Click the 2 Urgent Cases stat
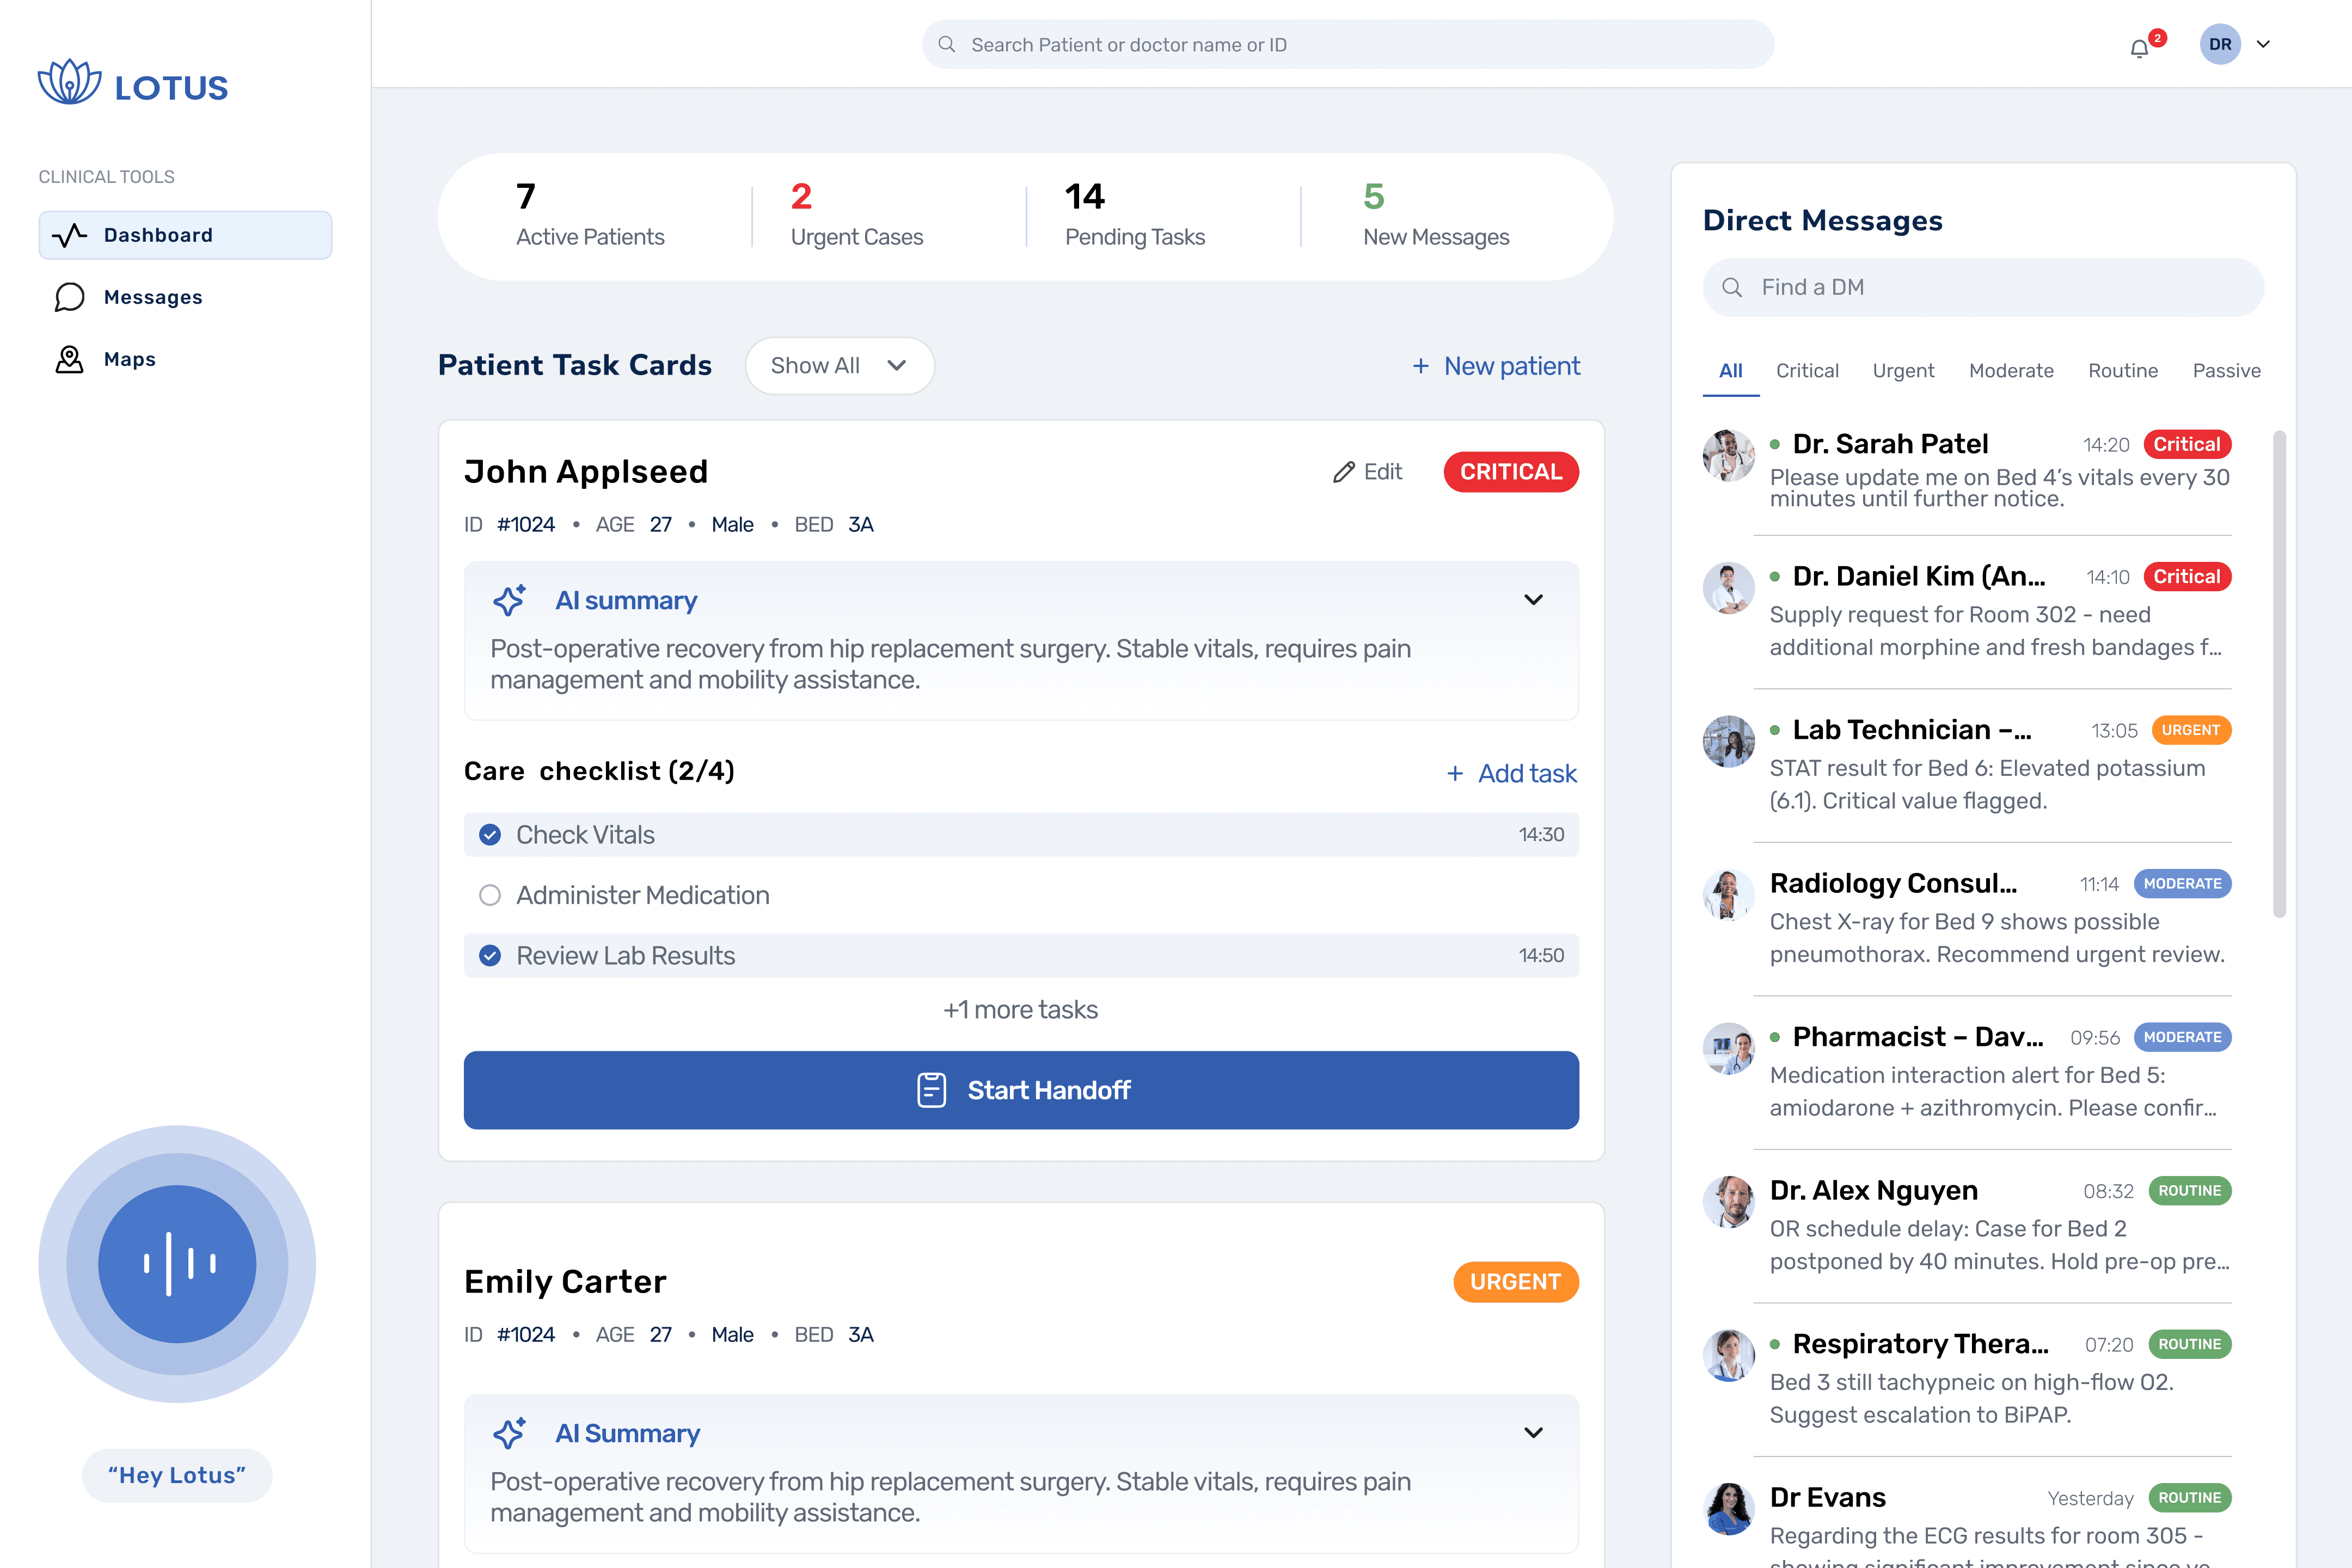Viewport: 2352px width, 1568px height. (x=857, y=214)
